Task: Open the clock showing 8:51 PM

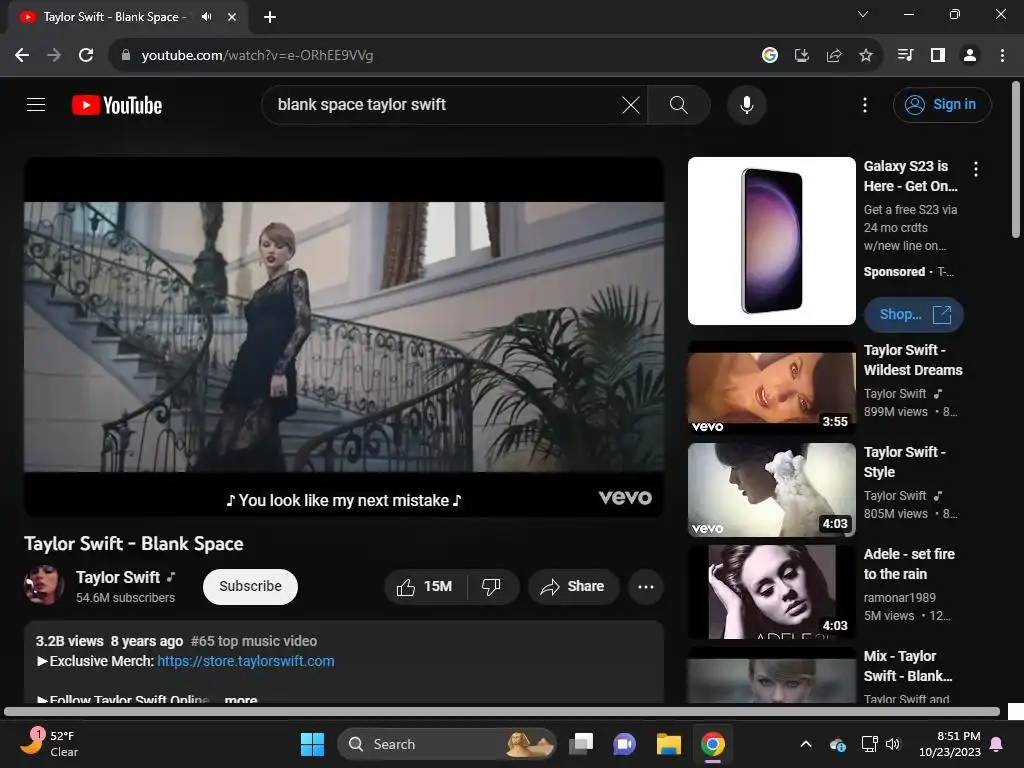Action: (950, 744)
